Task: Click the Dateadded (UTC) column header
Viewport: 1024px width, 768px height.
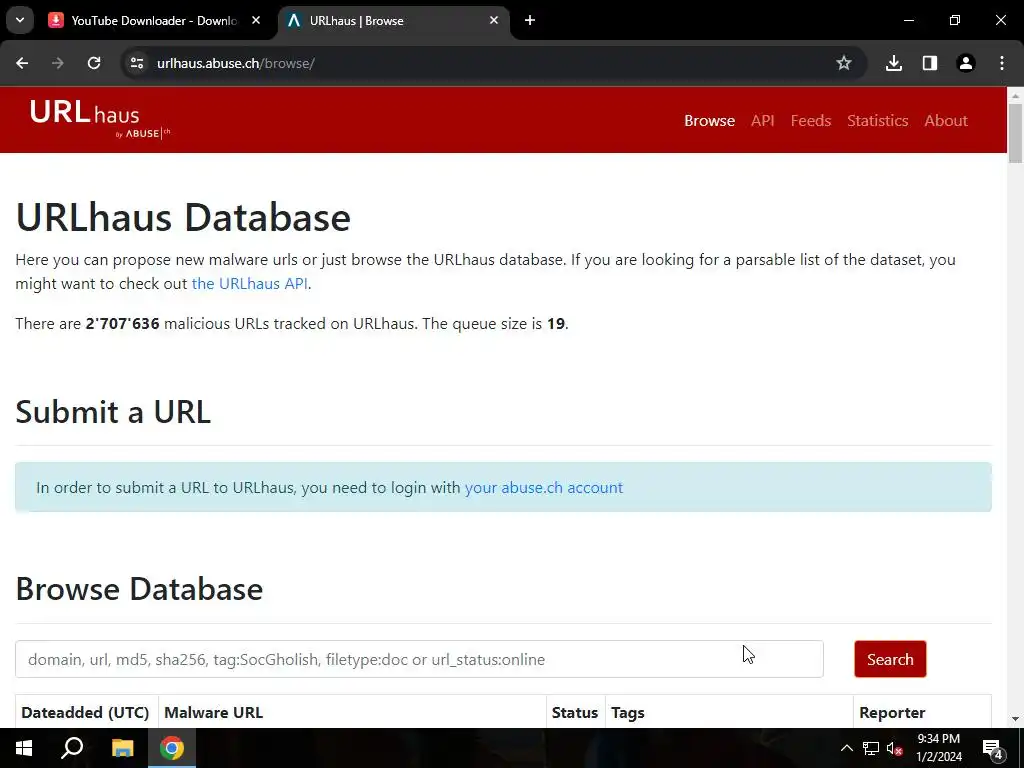Action: click(85, 712)
